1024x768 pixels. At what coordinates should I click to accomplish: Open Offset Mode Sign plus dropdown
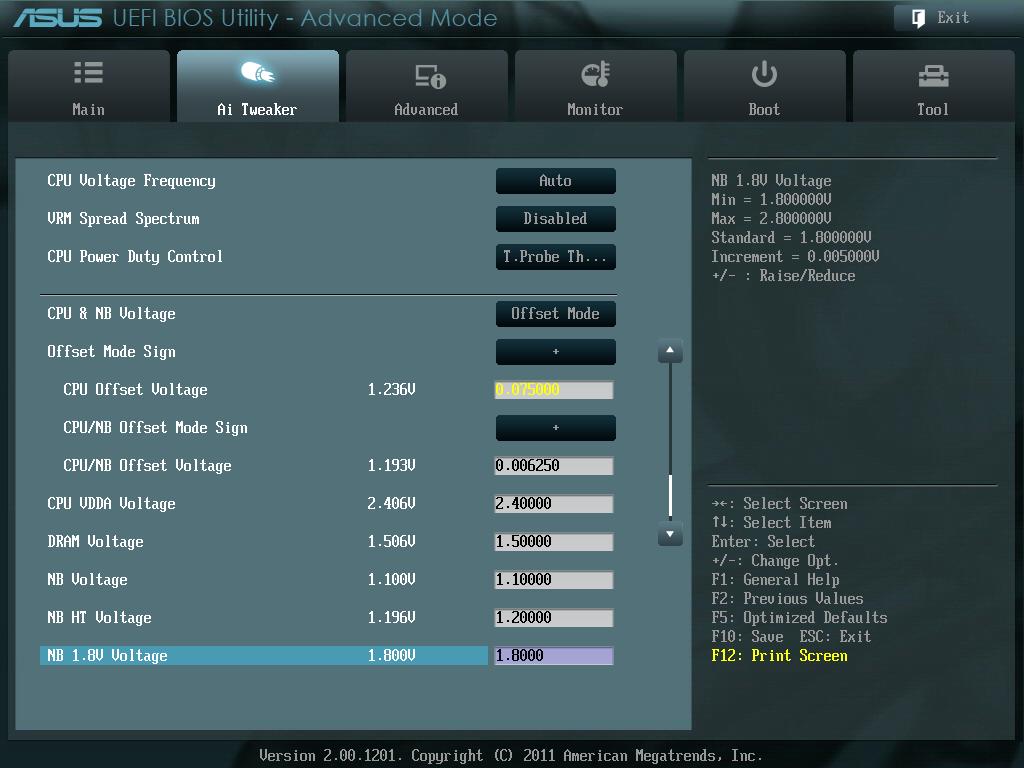pyautogui.click(x=556, y=351)
